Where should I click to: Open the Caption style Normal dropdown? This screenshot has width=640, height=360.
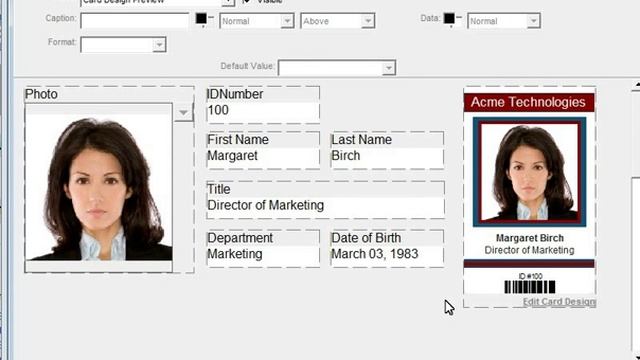[x=257, y=21]
